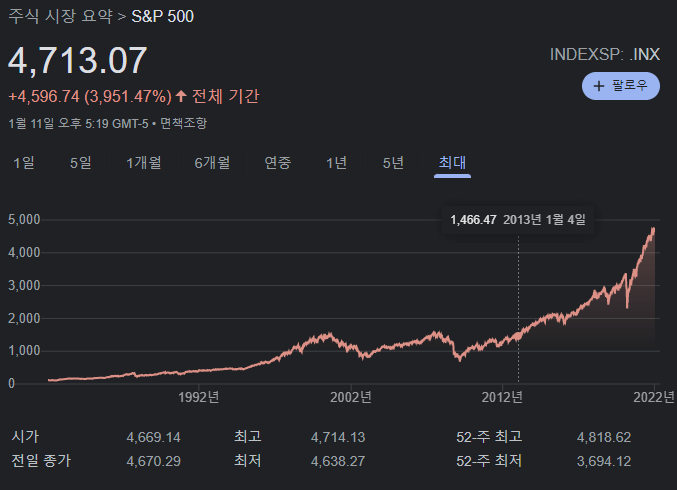Click the INDEXSP: .INX ticker label

[605, 54]
